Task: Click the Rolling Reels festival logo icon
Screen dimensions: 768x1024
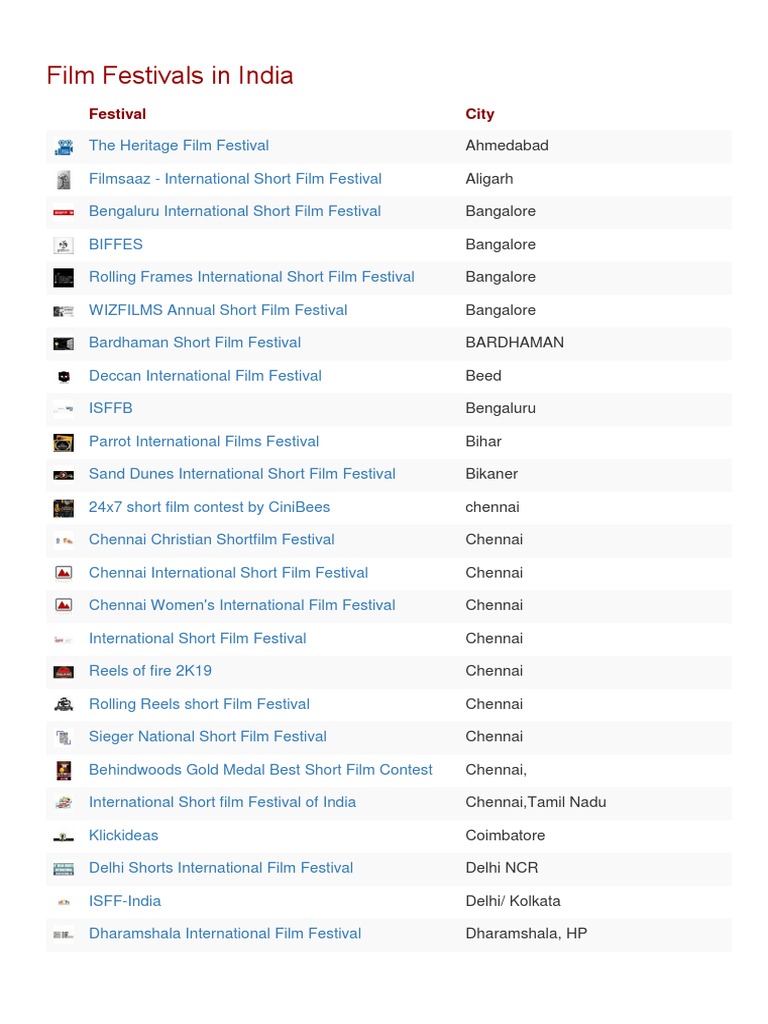Action: 63,705
